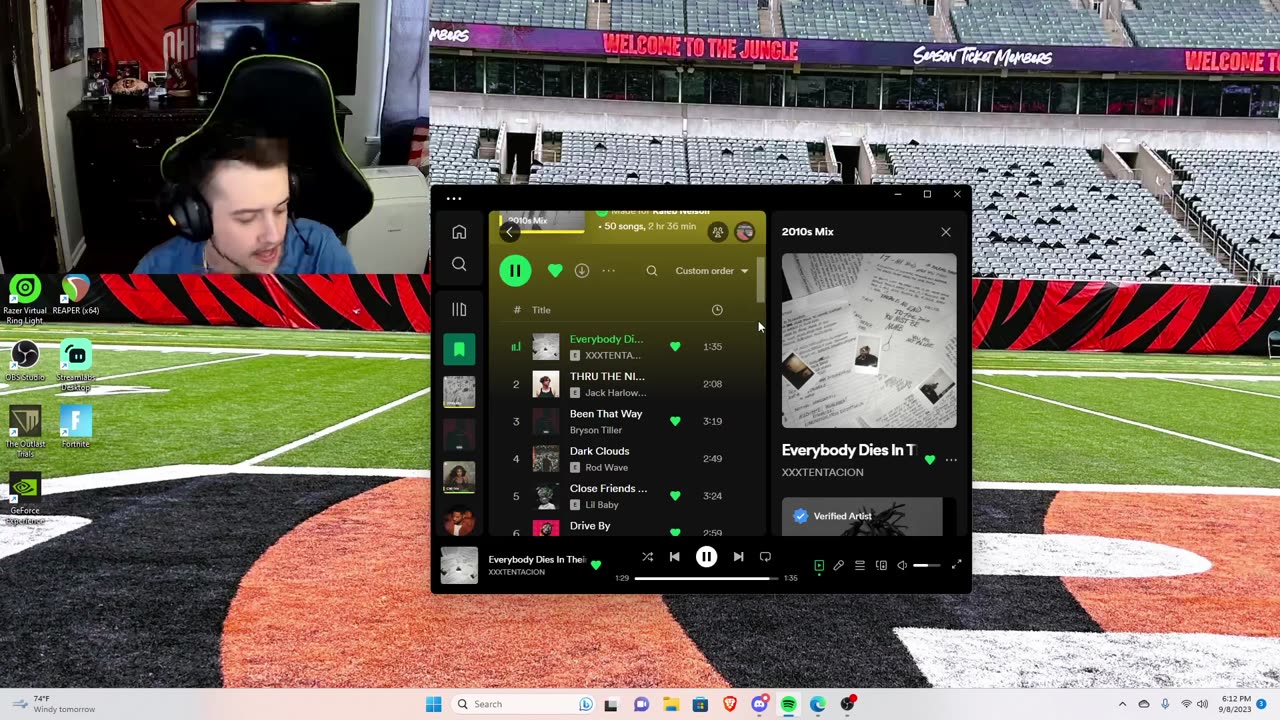1280x720 pixels.
Task: Remove like from Everybody Di... track
Action: (675, 347)
